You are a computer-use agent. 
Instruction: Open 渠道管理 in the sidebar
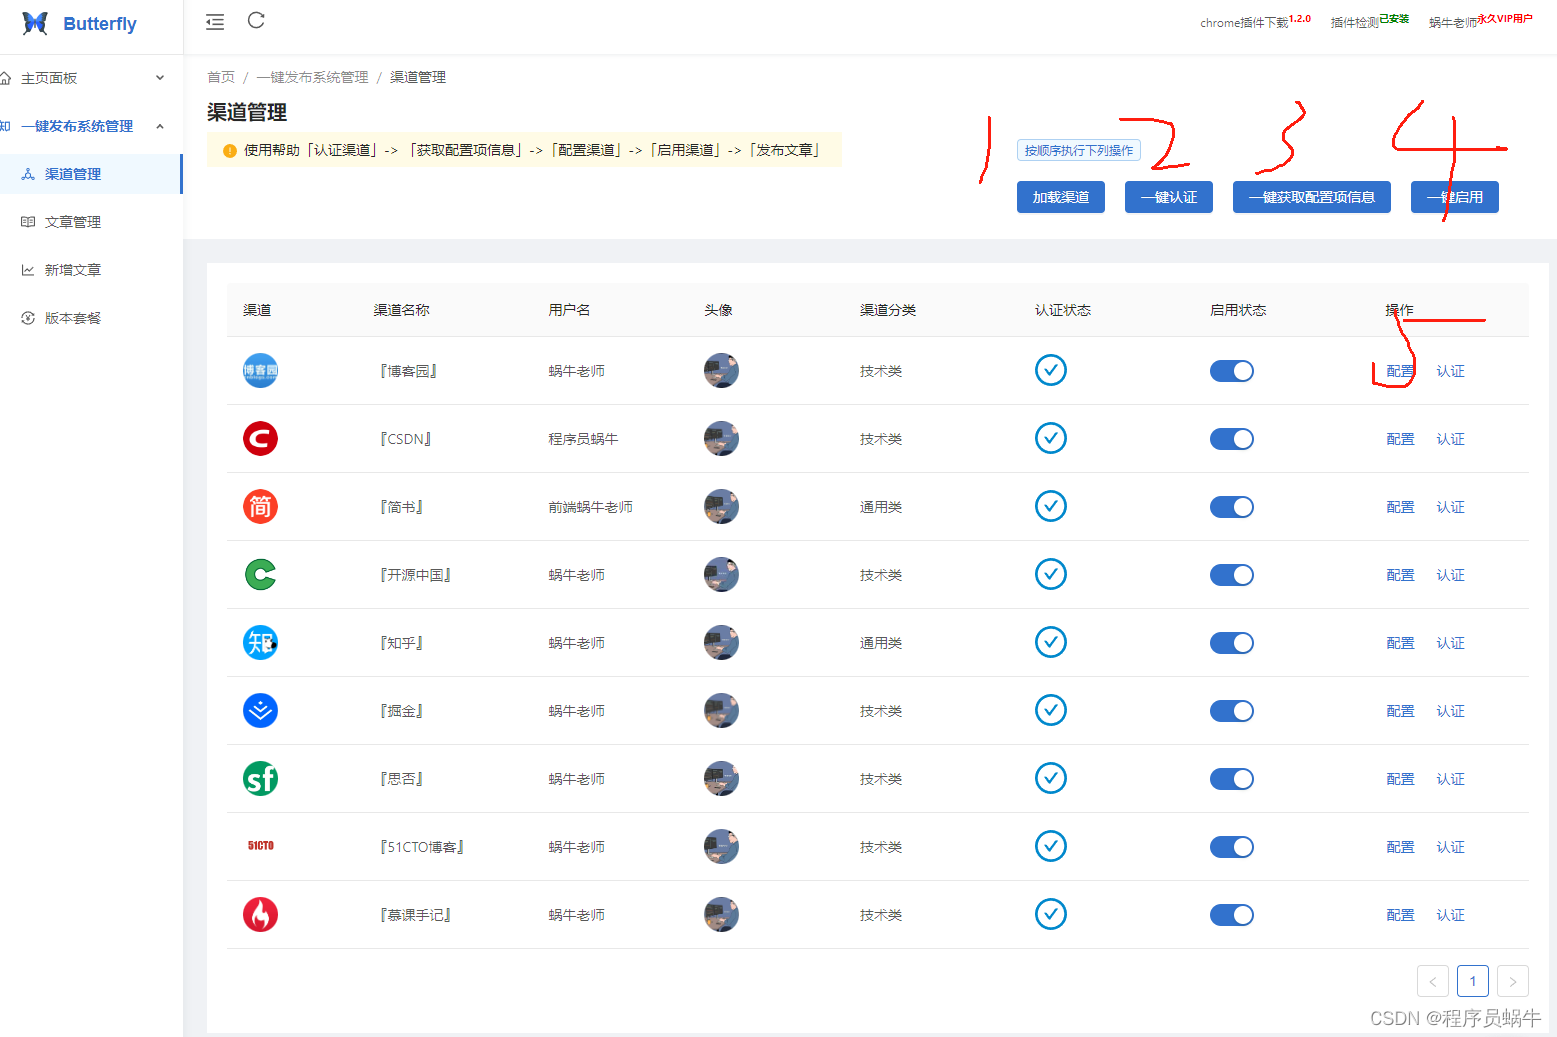coord(91,174)
